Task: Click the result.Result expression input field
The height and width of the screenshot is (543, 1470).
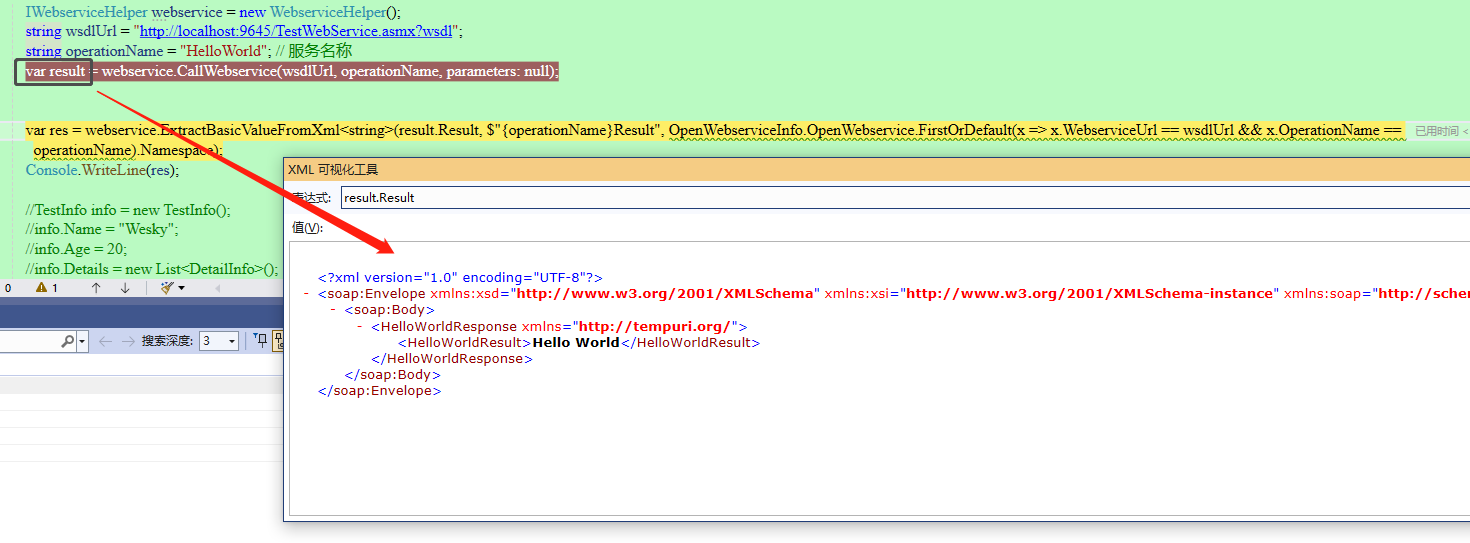Action: coord(900,197)
